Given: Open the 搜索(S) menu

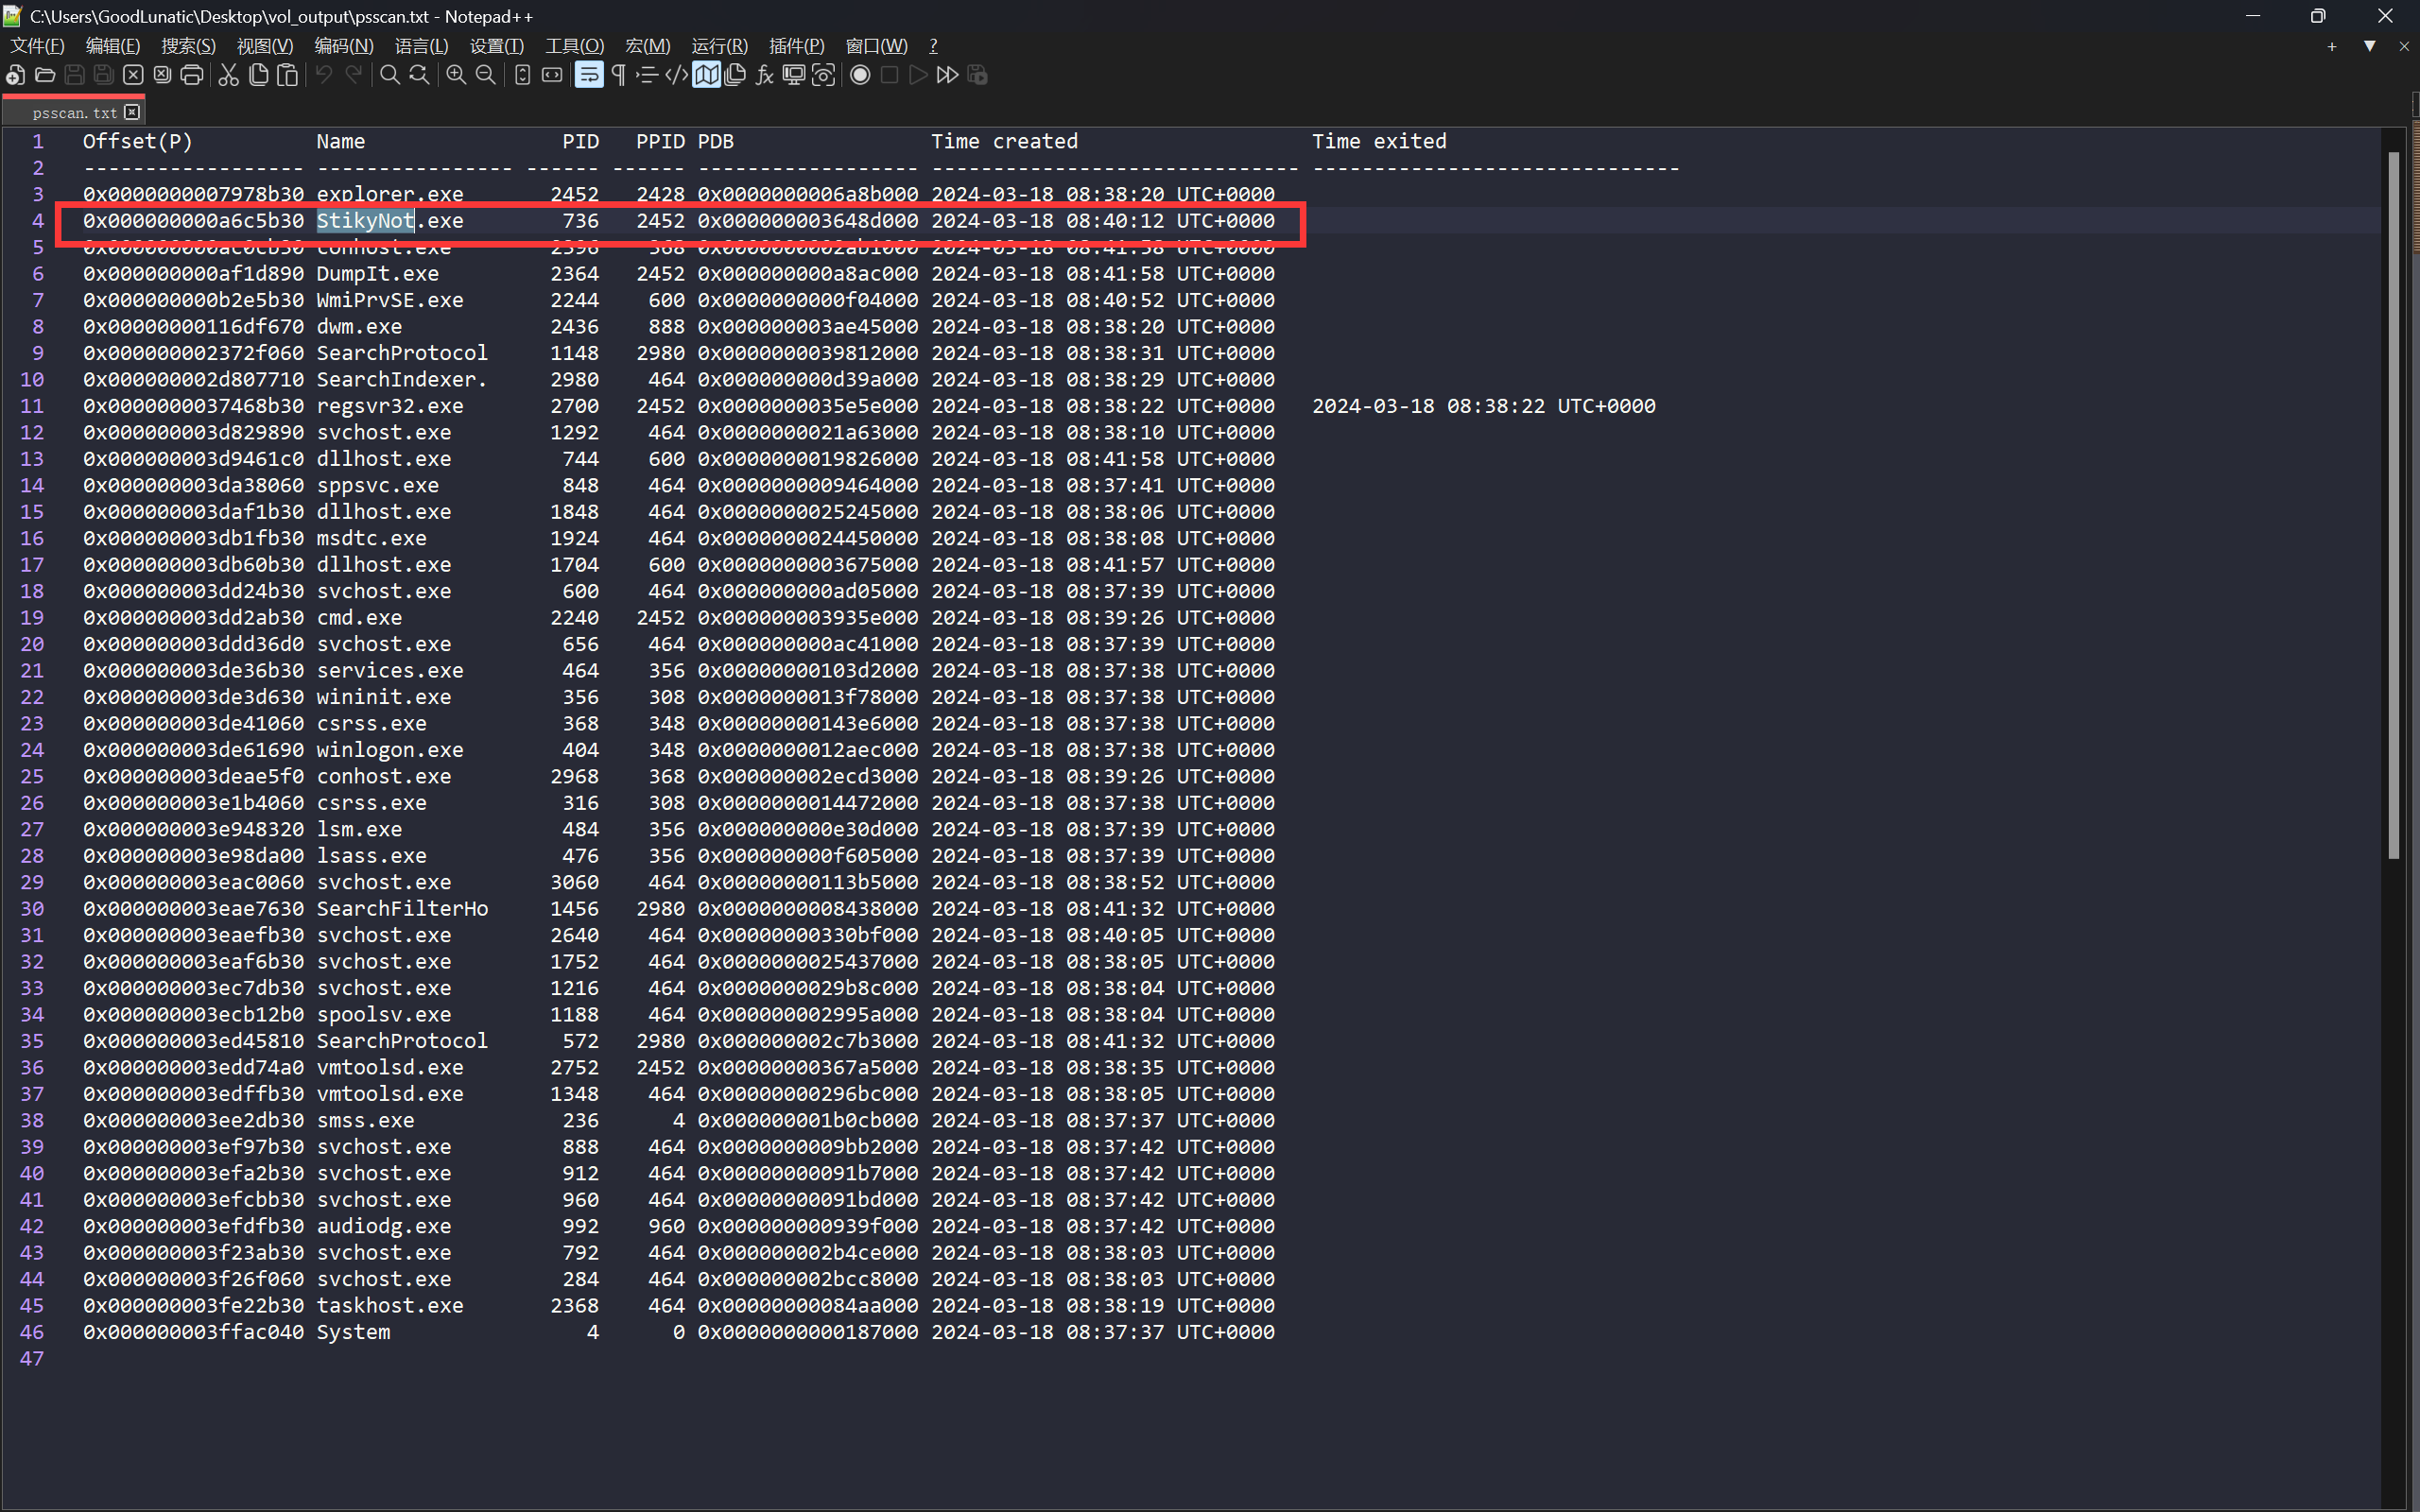Looking at the screenshot, I should [x=188, y=46].
